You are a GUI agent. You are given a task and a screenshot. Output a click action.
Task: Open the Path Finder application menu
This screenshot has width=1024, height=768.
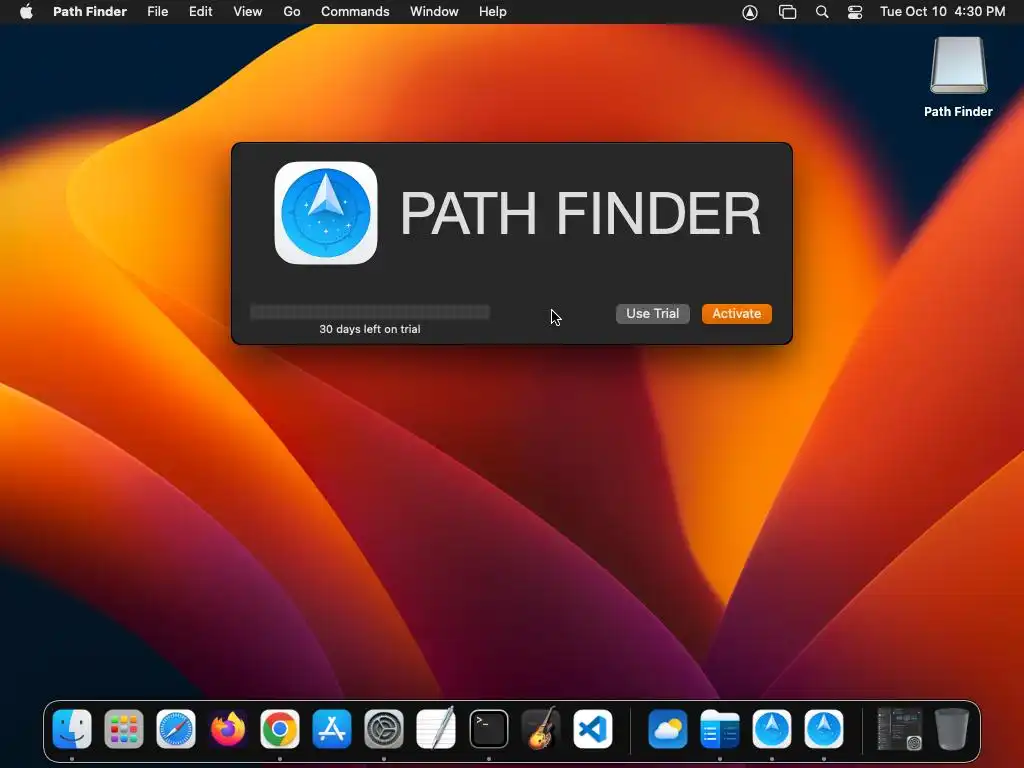click(x=90, y=12)
